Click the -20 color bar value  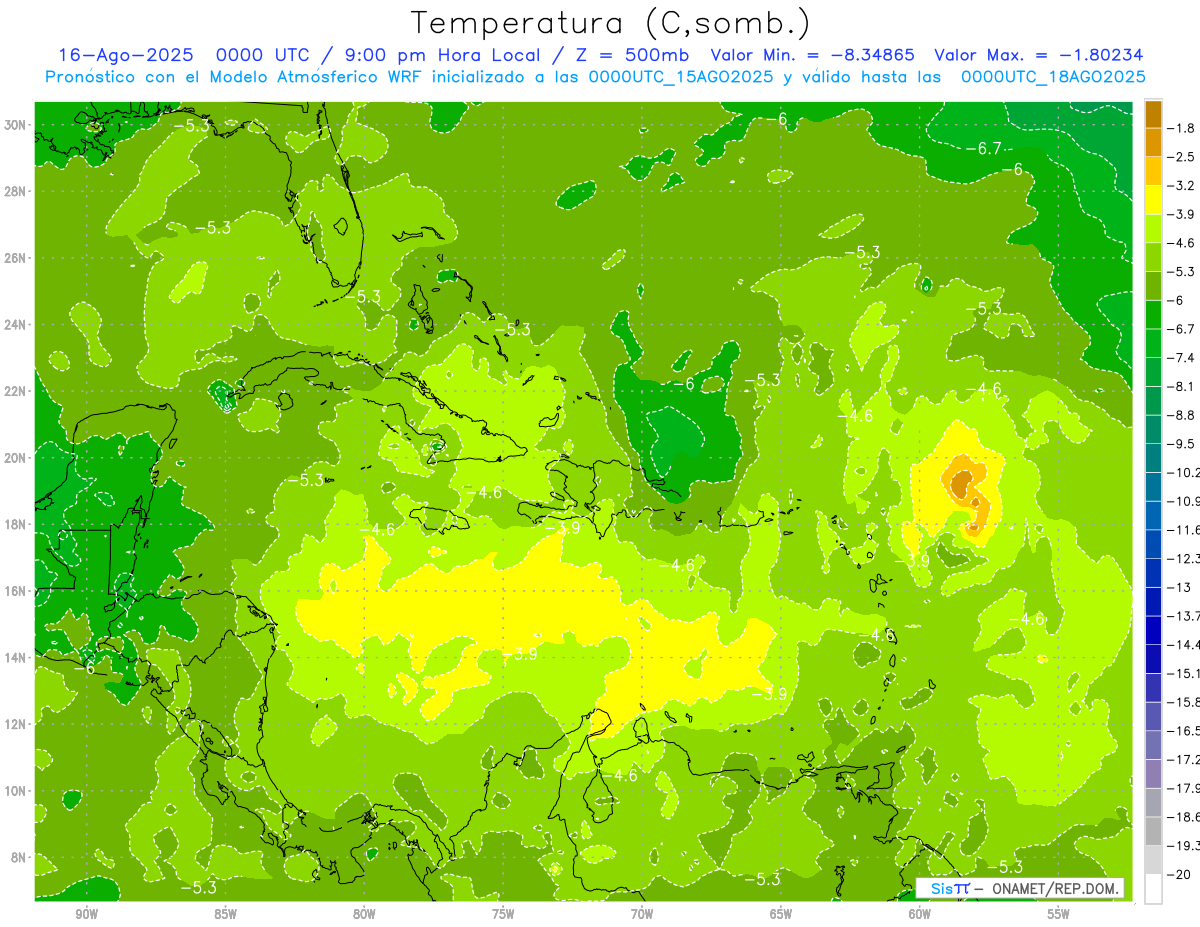[1181, 875]
